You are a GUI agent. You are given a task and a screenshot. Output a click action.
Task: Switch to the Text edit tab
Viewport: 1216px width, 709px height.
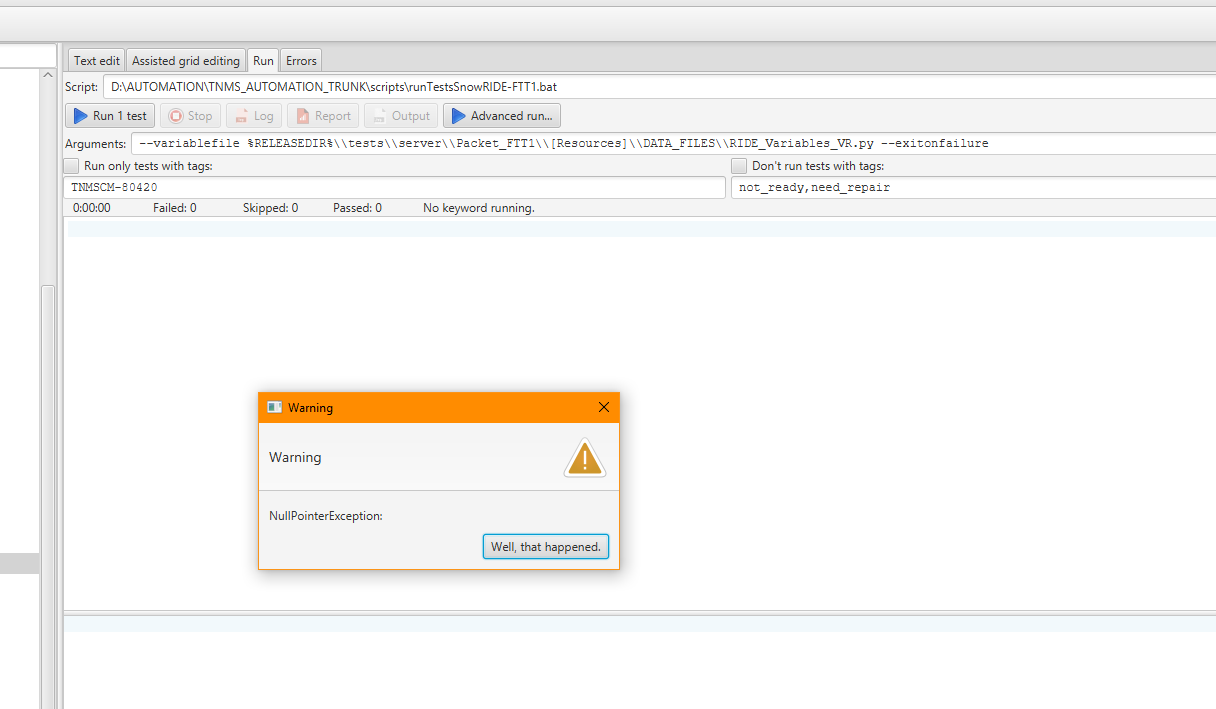97,60
